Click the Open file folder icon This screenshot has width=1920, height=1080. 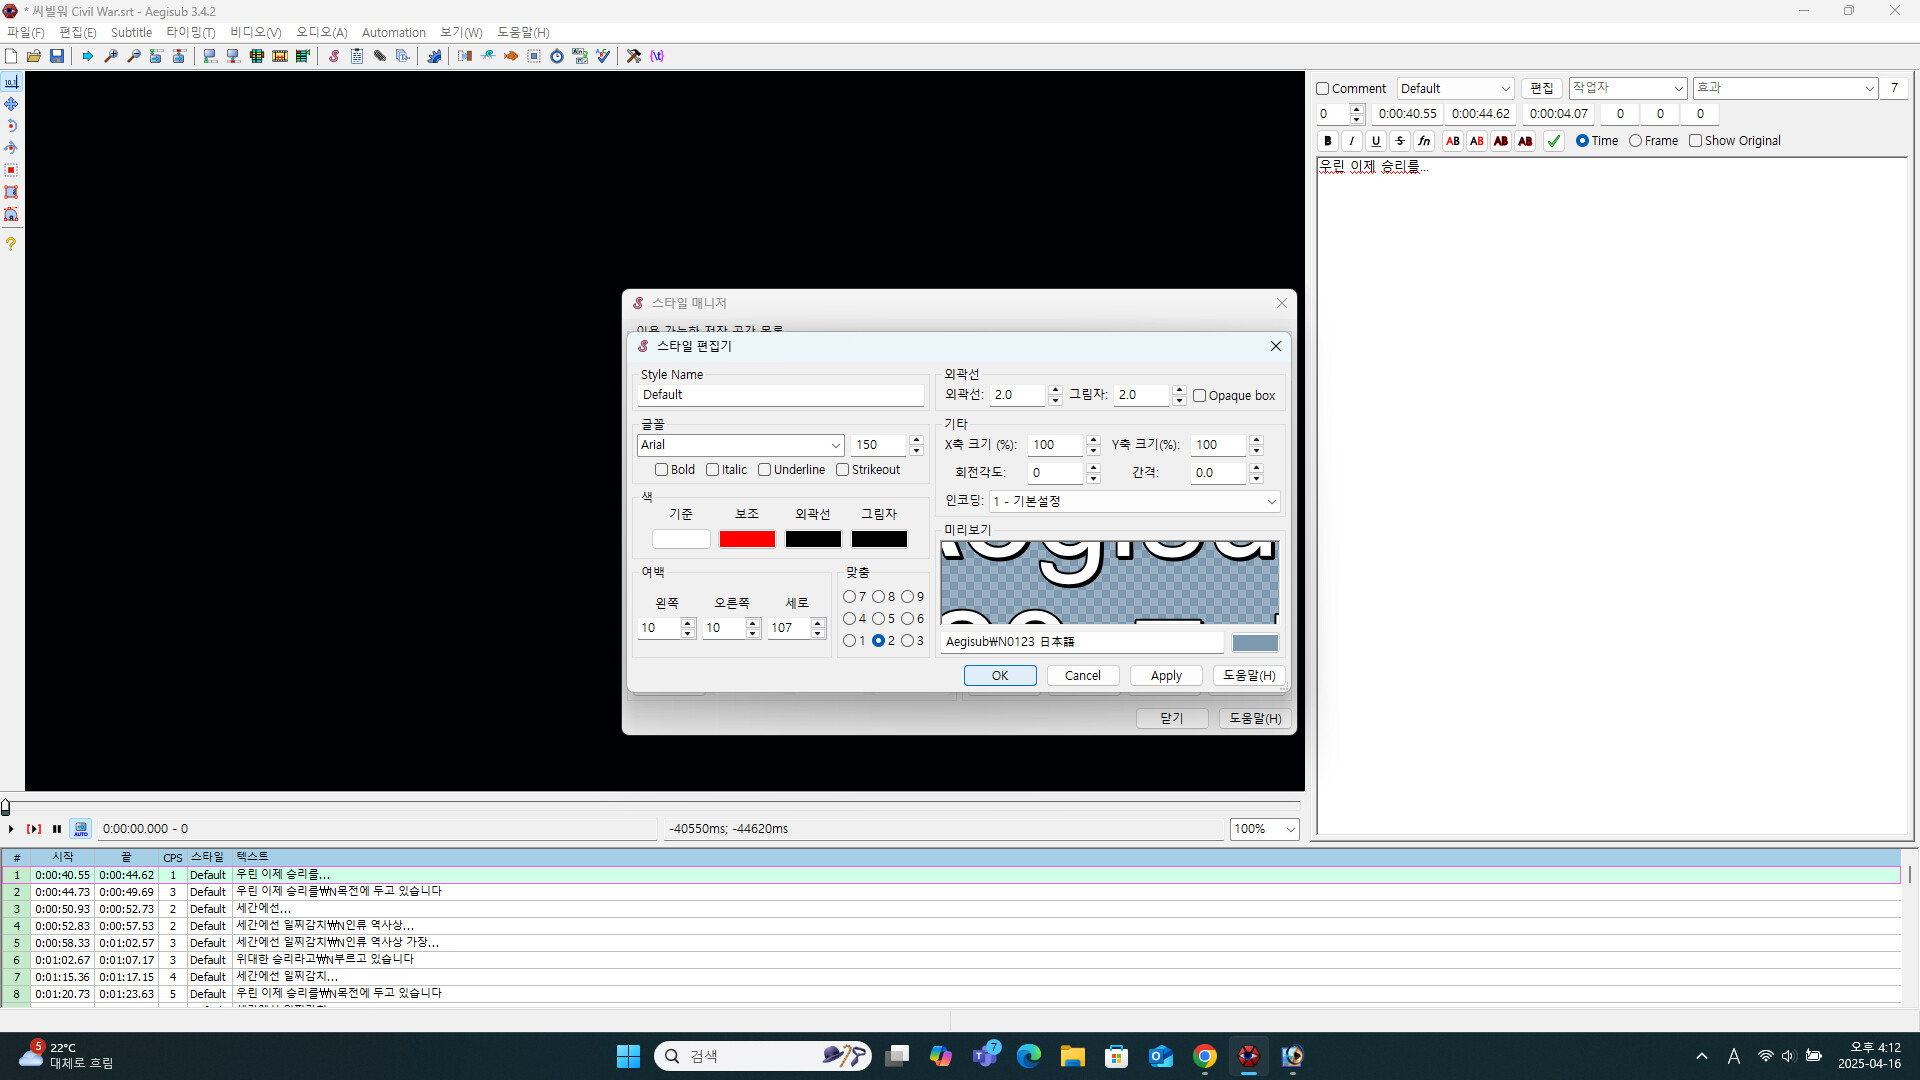pos(34,56)
